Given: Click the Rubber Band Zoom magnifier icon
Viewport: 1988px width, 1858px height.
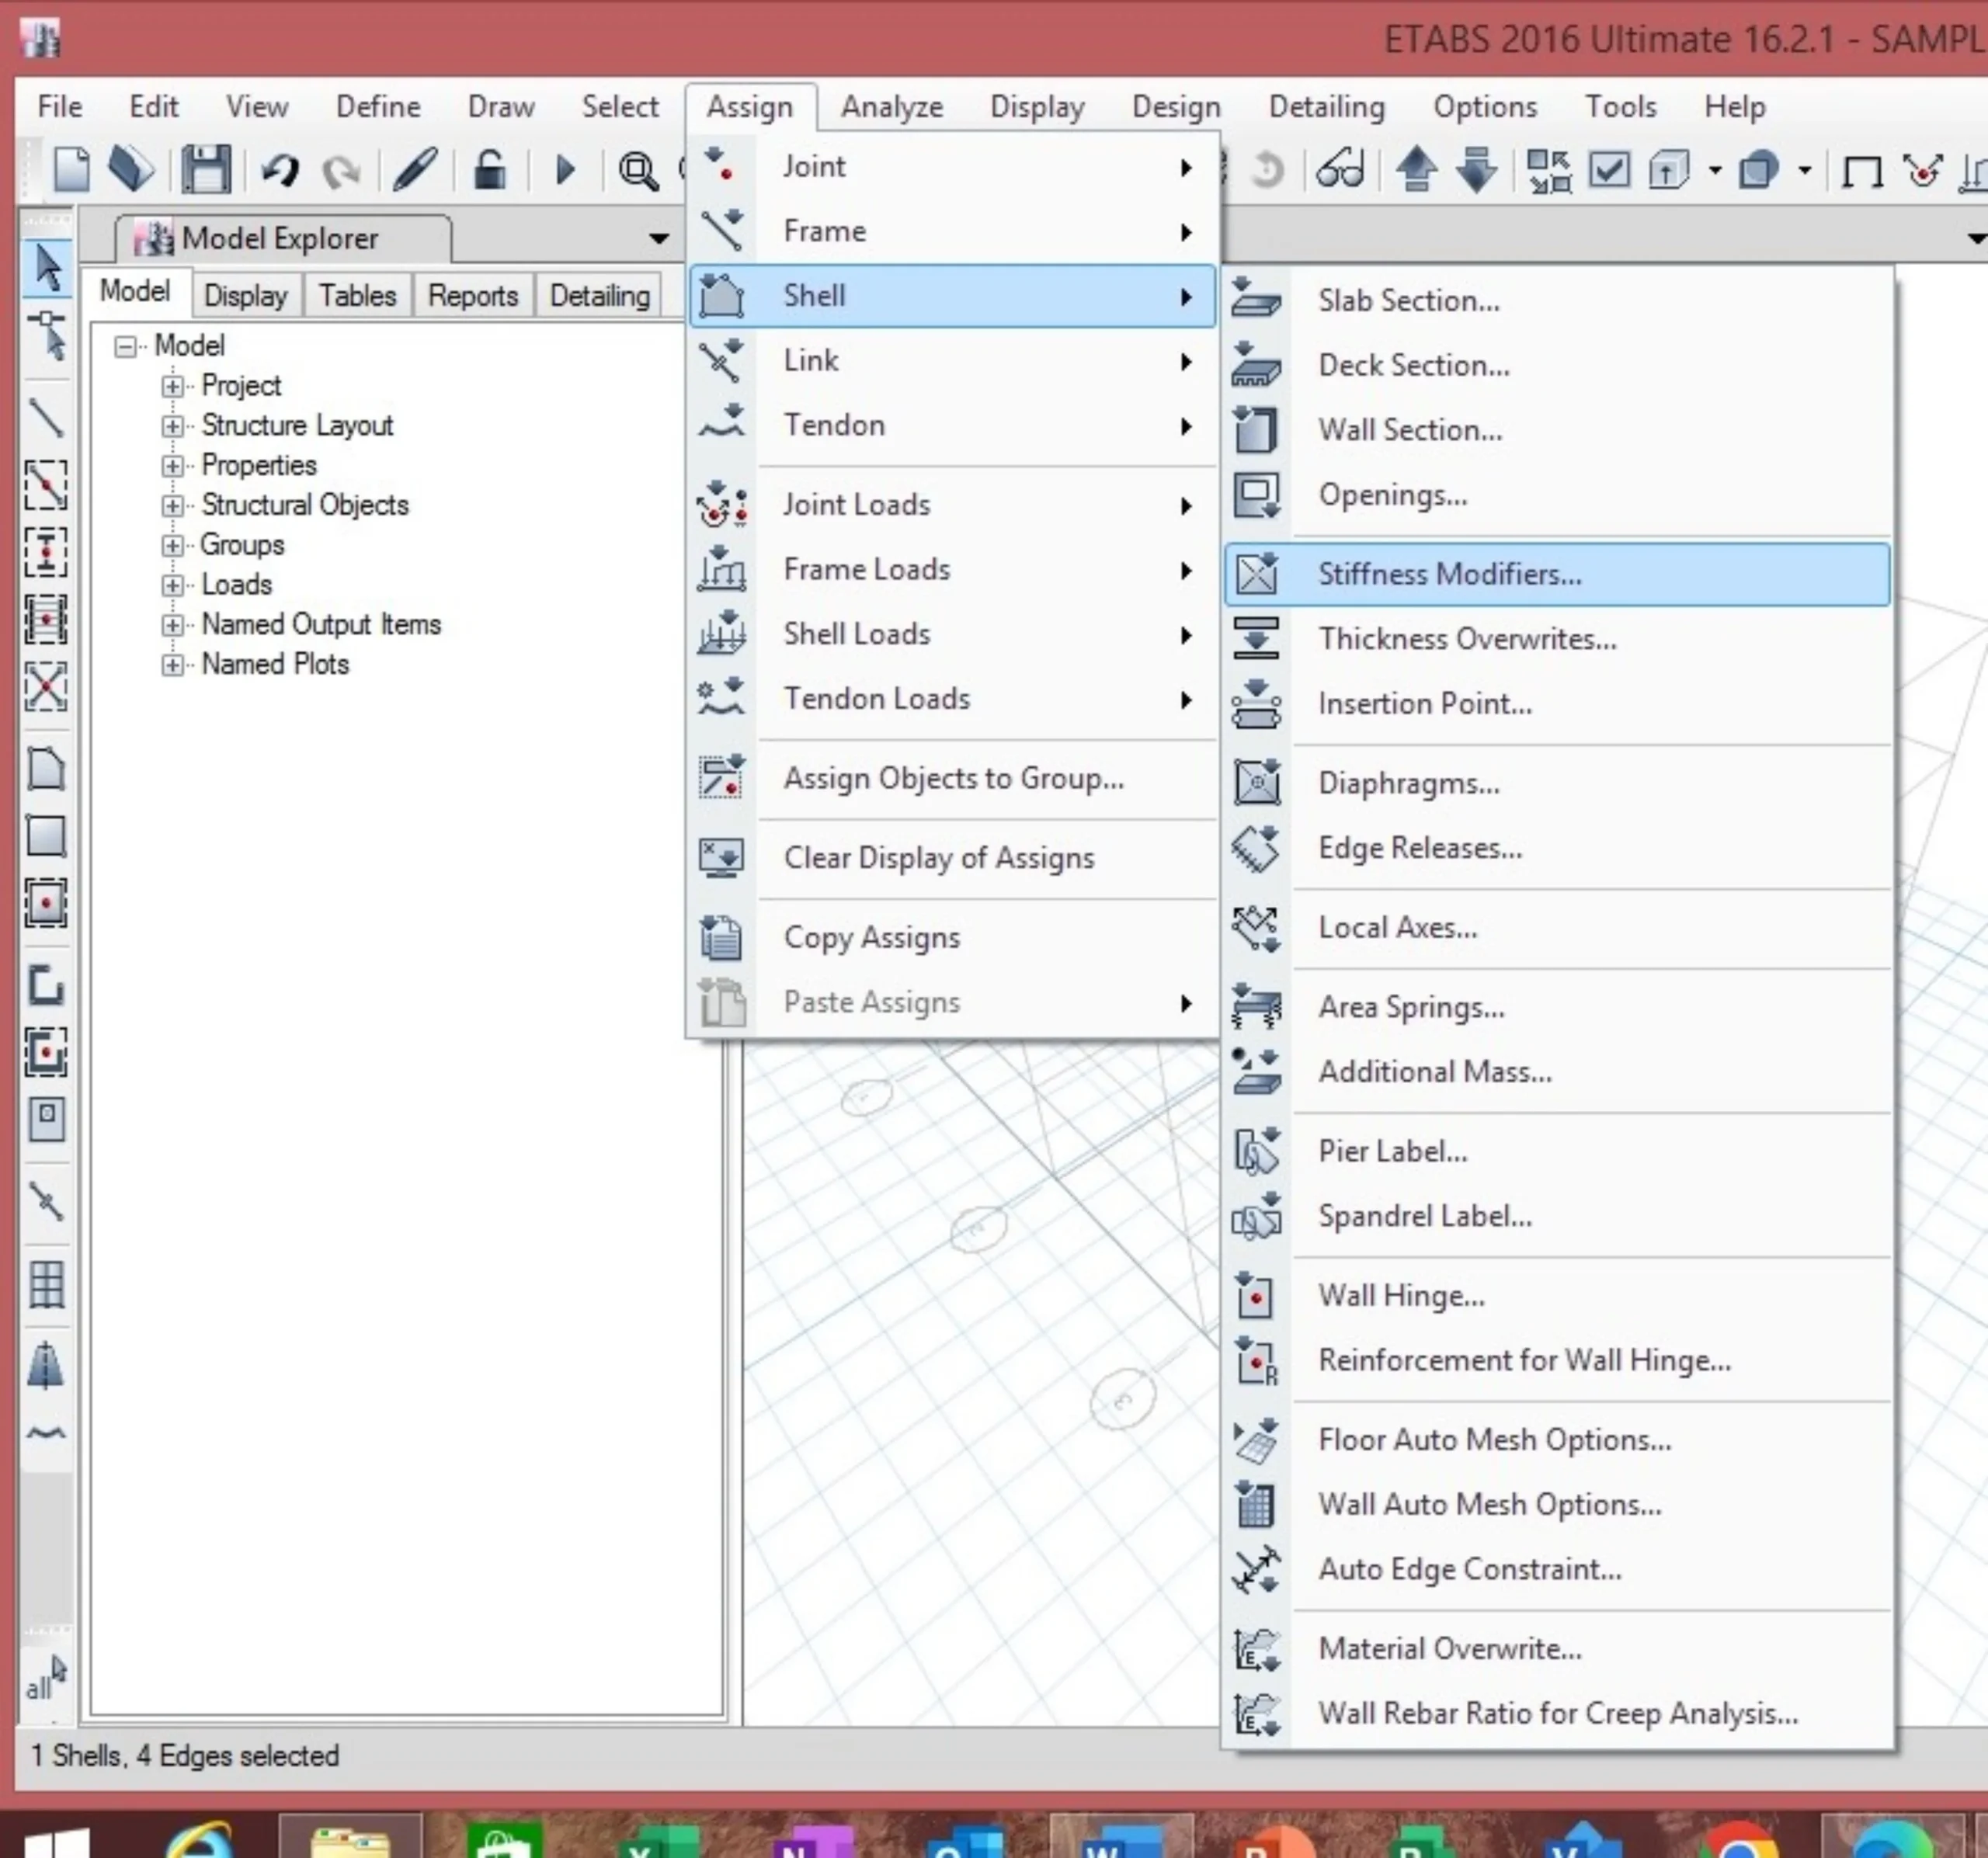Looking at the screenshot, I should pyautogui.click(x=638, y=171).
